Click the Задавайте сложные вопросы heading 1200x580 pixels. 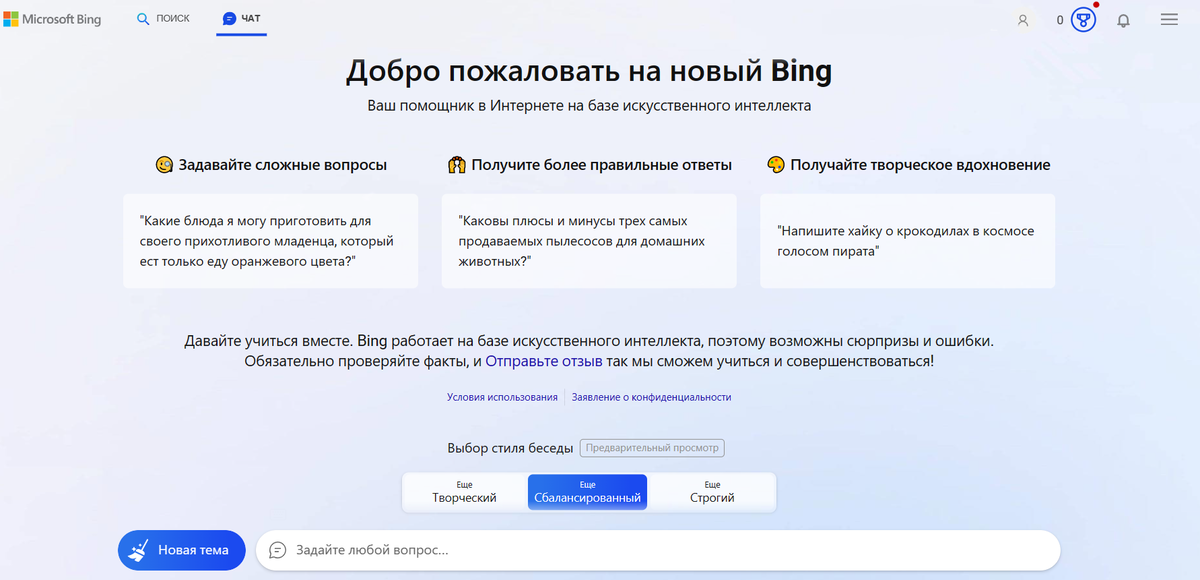tap(271, 165)
